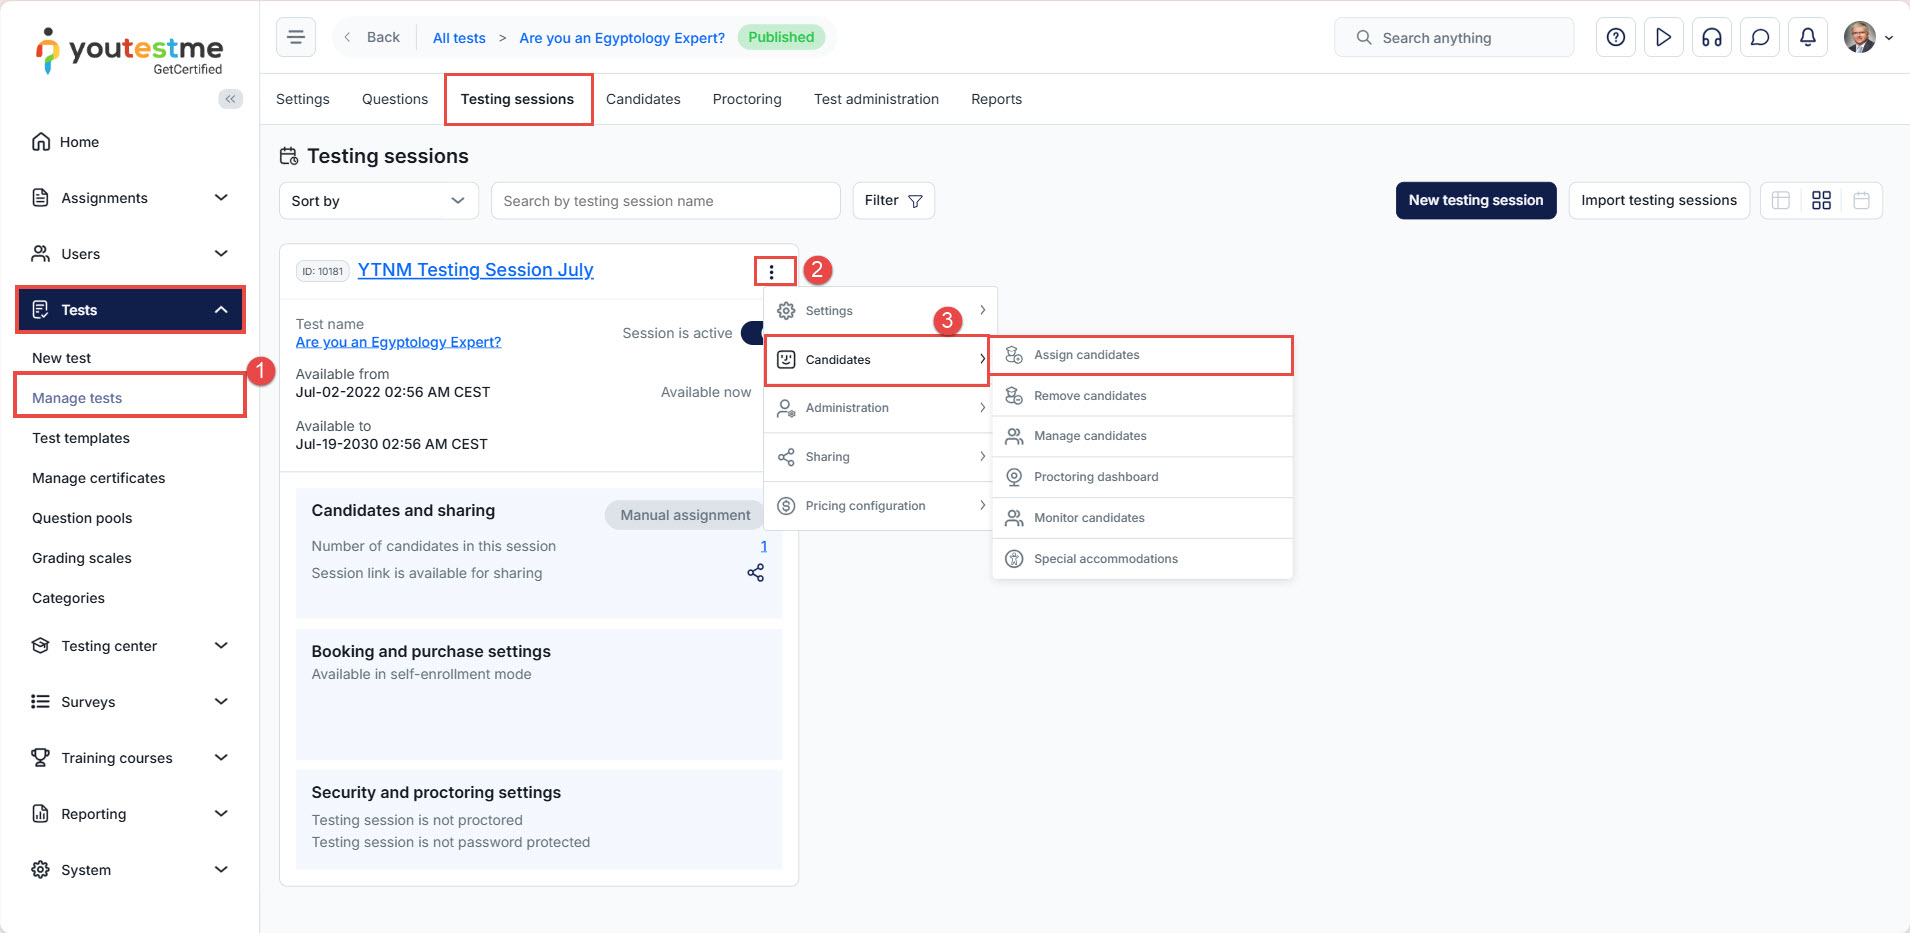Screen dimensions: 1910x933
Task: Click the testing session name search field
Action: point(665,201)
